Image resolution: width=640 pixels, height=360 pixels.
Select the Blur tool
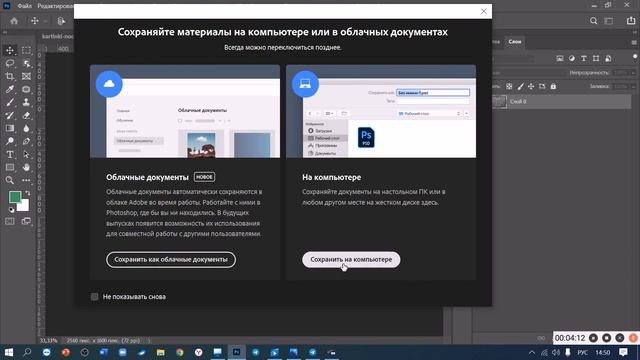point(26,129)
